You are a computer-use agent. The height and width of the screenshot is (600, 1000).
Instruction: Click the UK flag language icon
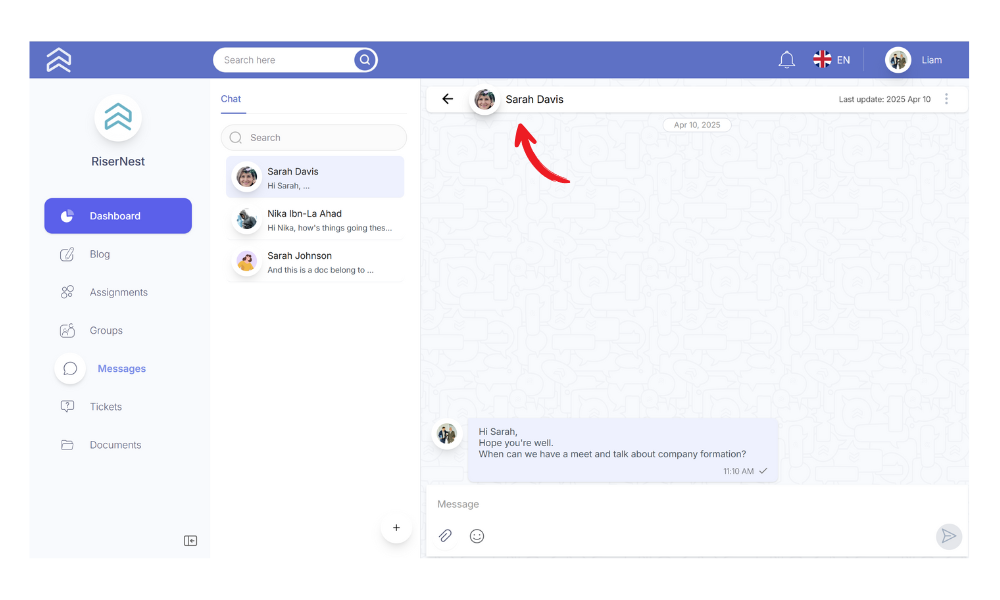tap(822, 59)
